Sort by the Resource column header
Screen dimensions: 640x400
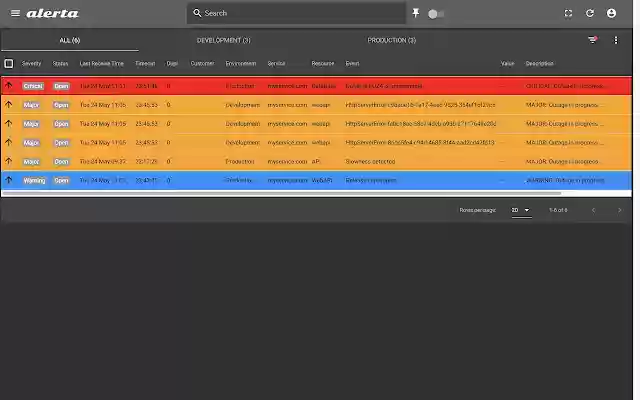[322, 64]
